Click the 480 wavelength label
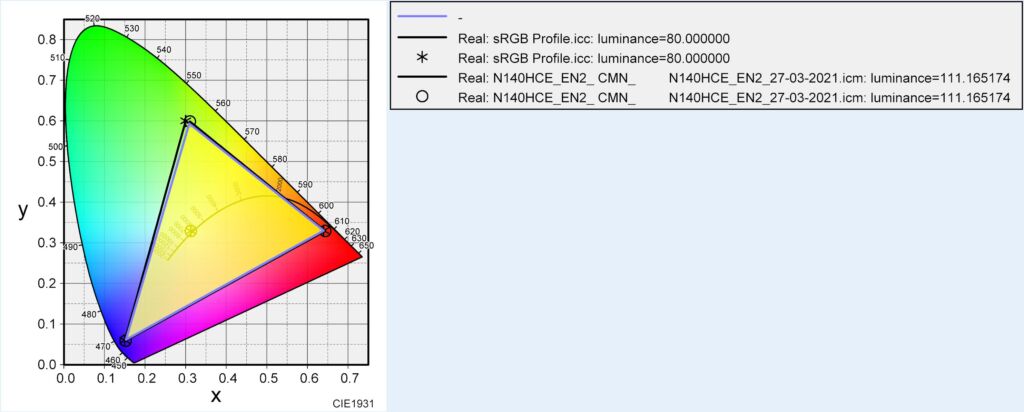The height and width of the screenshot is (412, 1024). [89, 315]
